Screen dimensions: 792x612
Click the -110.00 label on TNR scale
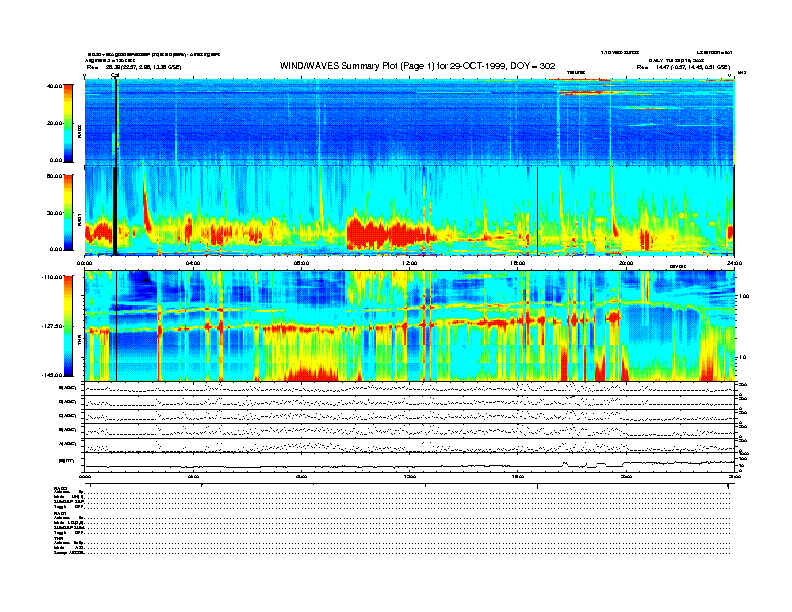click(51, 277)
